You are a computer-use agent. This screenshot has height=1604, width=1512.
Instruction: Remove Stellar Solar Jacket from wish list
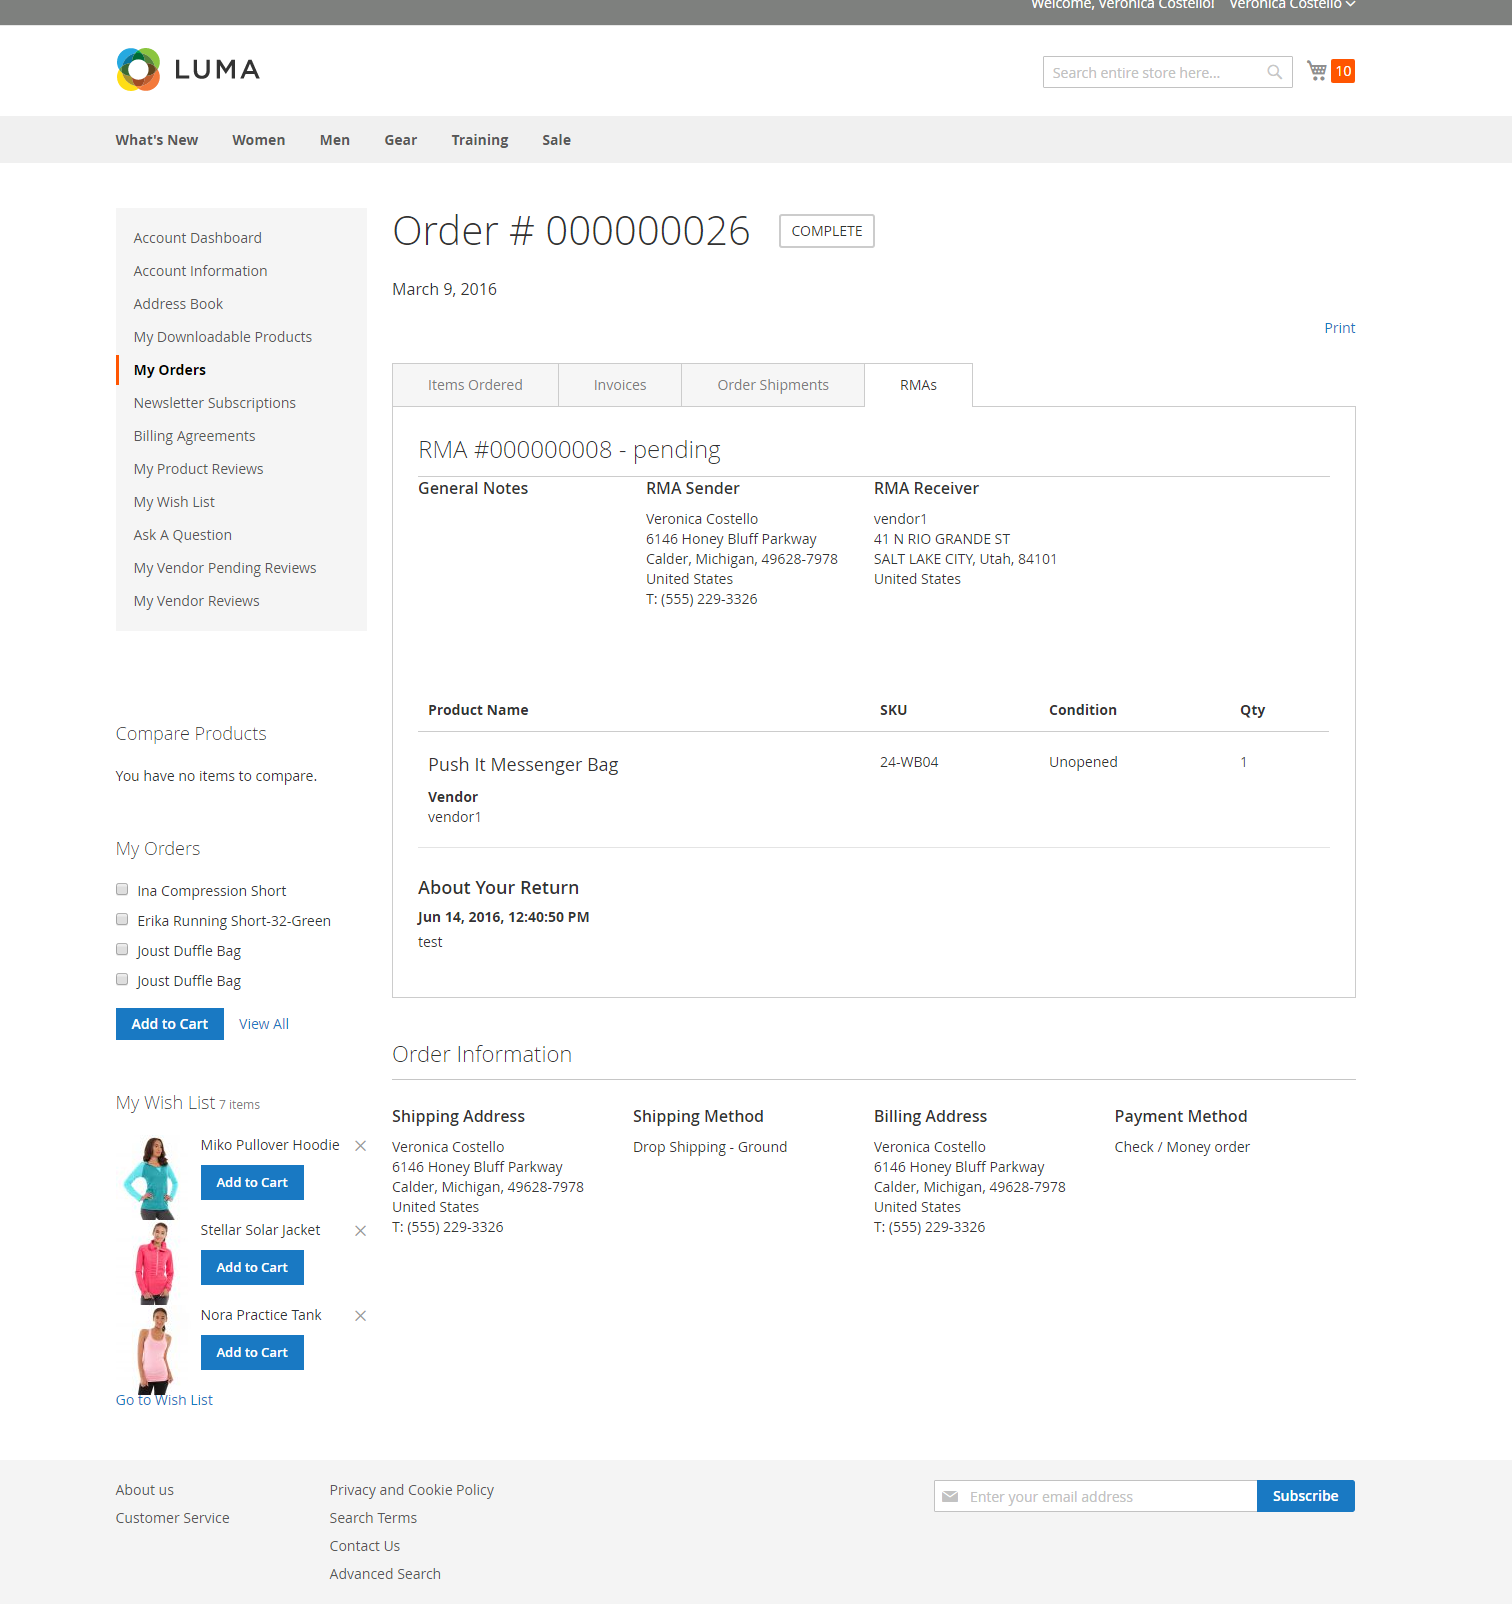360,1231
